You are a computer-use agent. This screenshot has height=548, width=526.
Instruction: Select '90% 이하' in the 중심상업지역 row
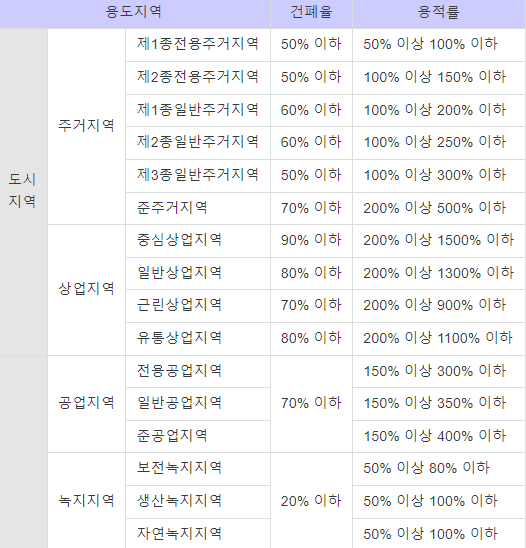(x=311, y=241)
